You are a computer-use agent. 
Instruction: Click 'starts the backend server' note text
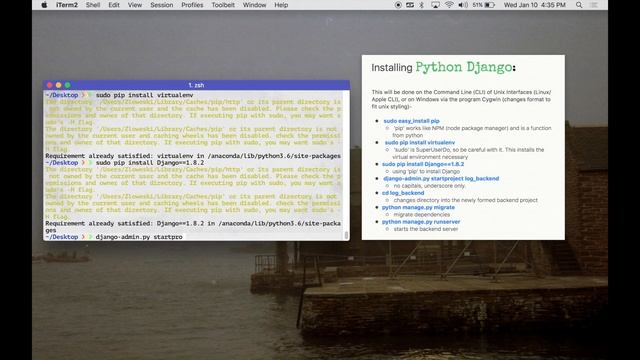point(426,229)
